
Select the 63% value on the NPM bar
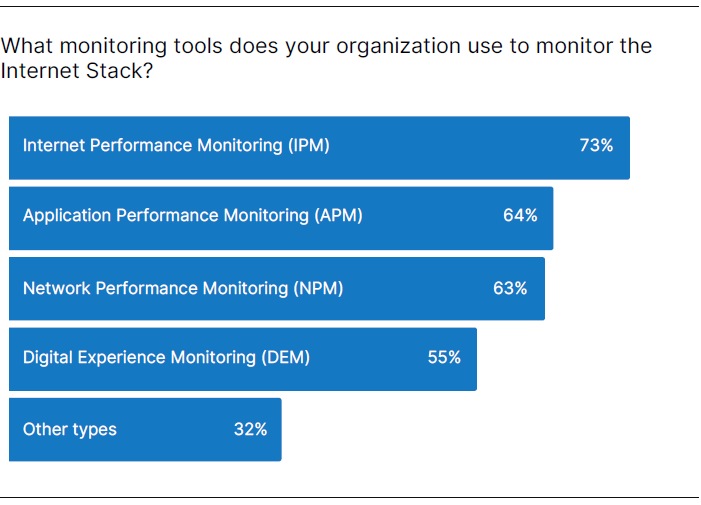coord(510,289)
